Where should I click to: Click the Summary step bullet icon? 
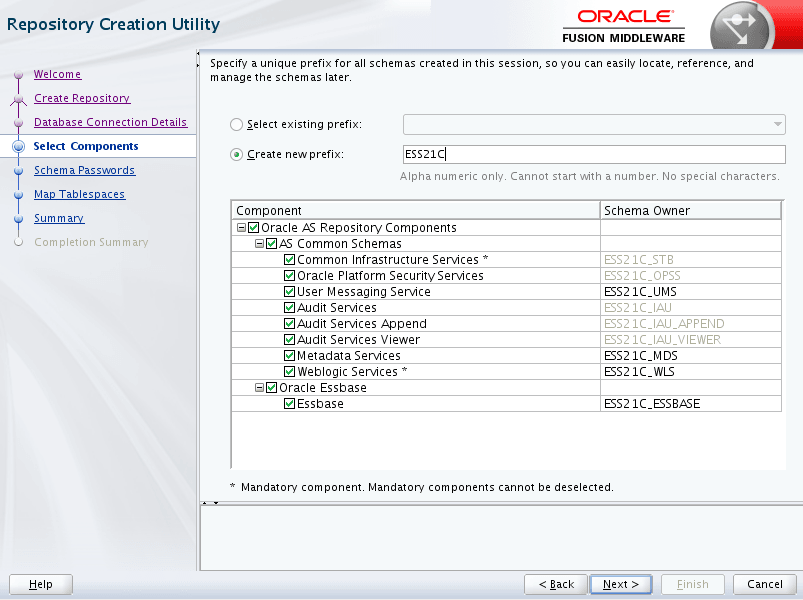(19, 219)
